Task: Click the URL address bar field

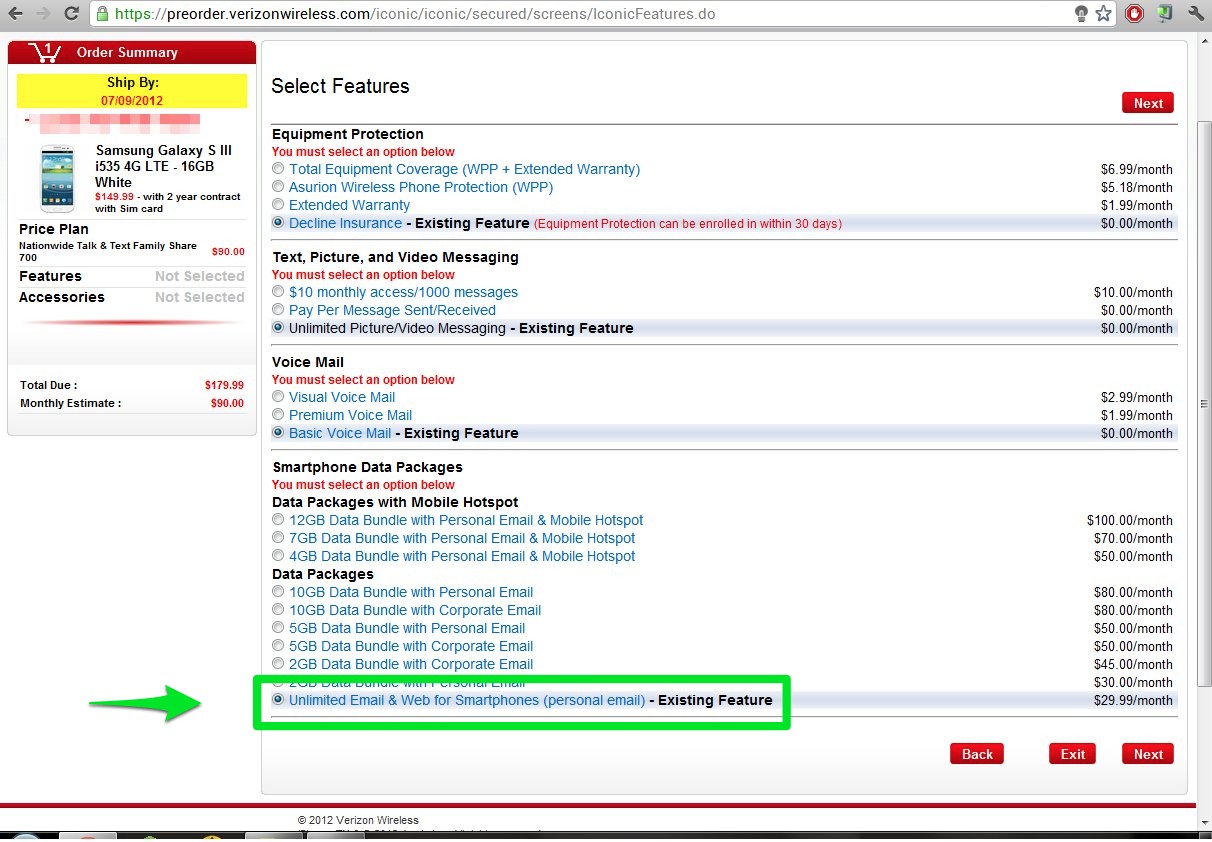Action: click(580, 14)
